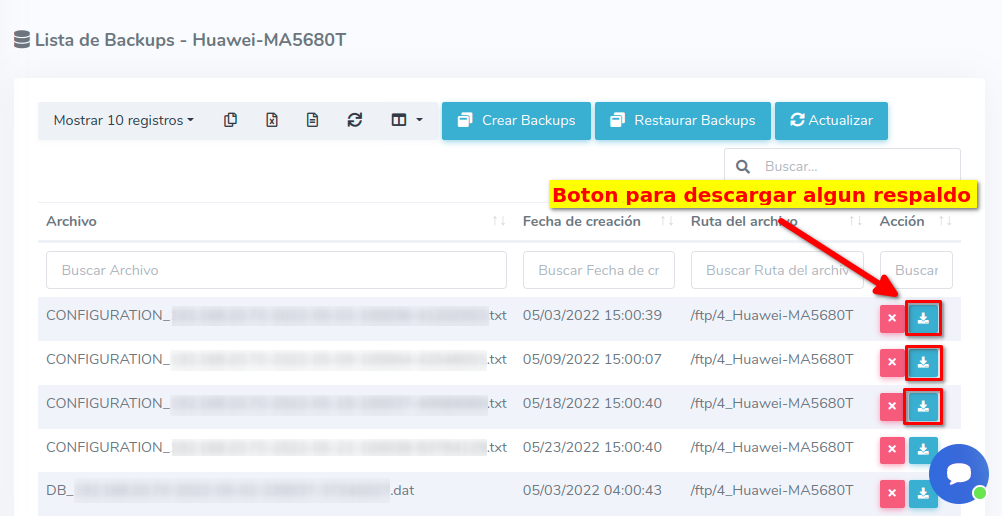Screen dimensions: 1002x516
Task: Delete the 05/23/2022 15:00:40 backup
Action: [x=891, y=450]
